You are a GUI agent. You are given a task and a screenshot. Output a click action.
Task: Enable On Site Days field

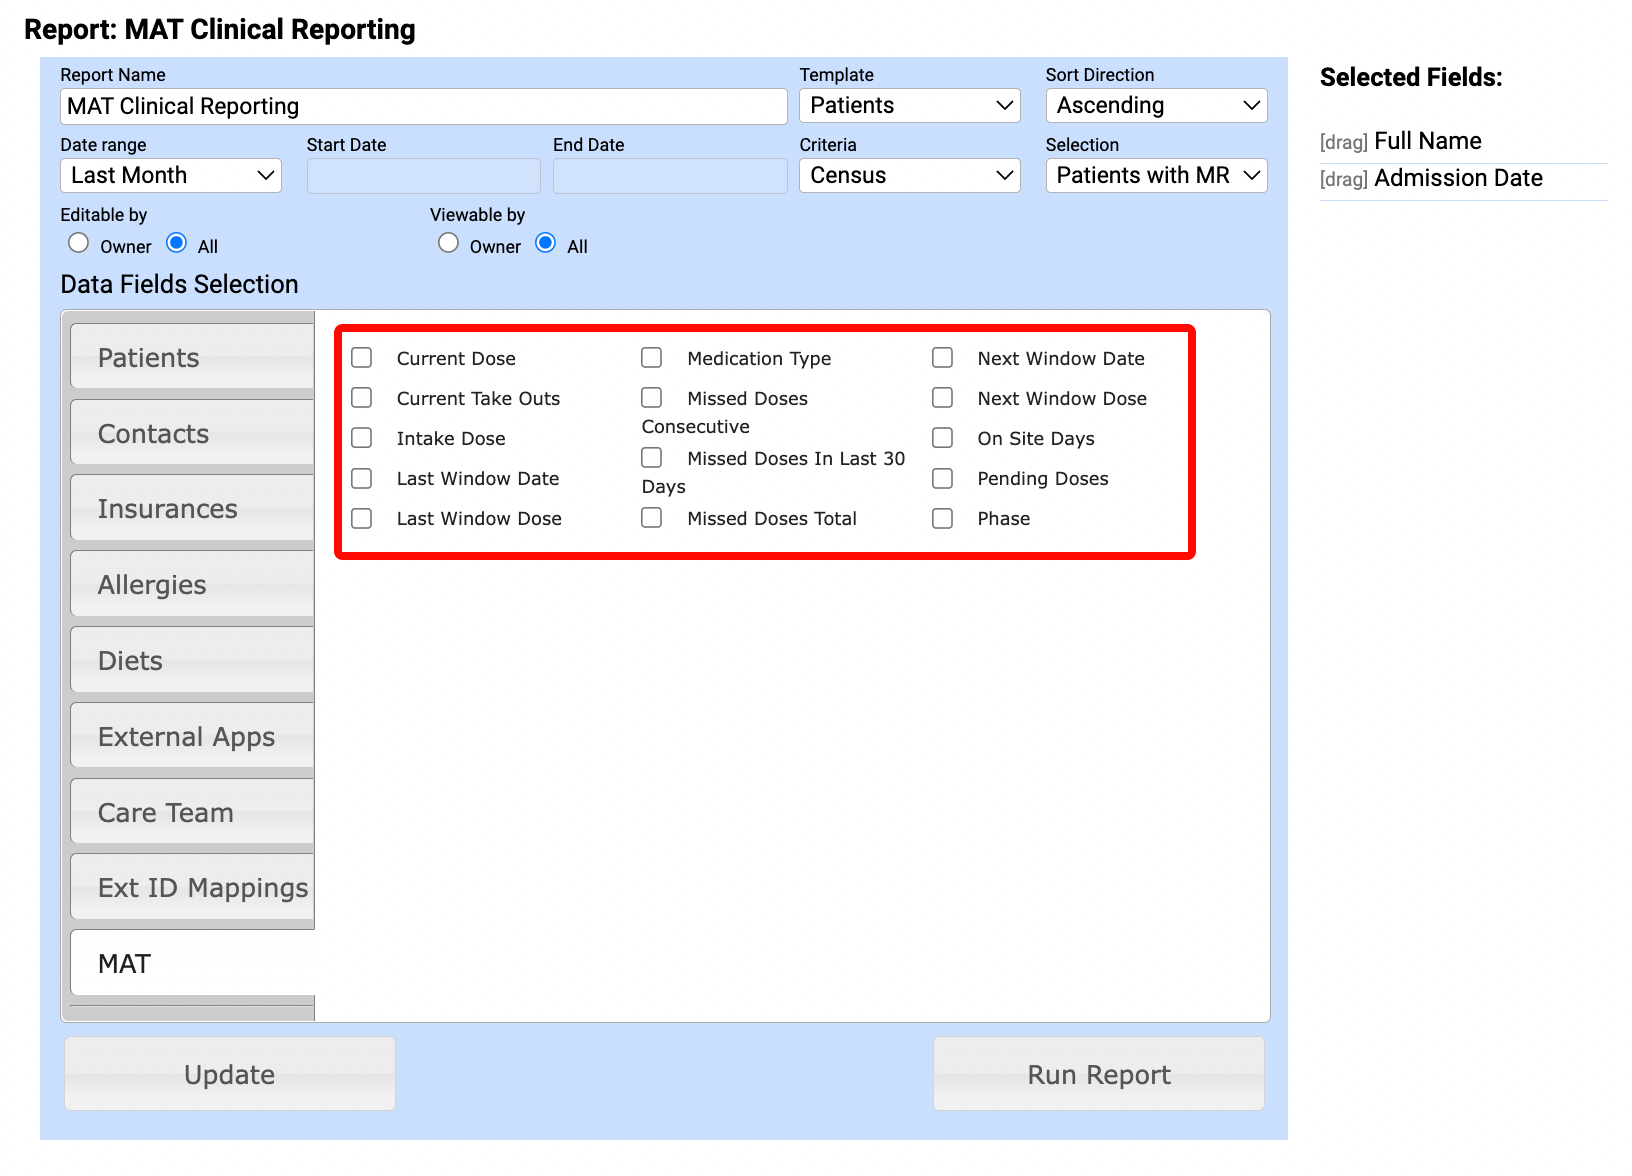[942, 438]
